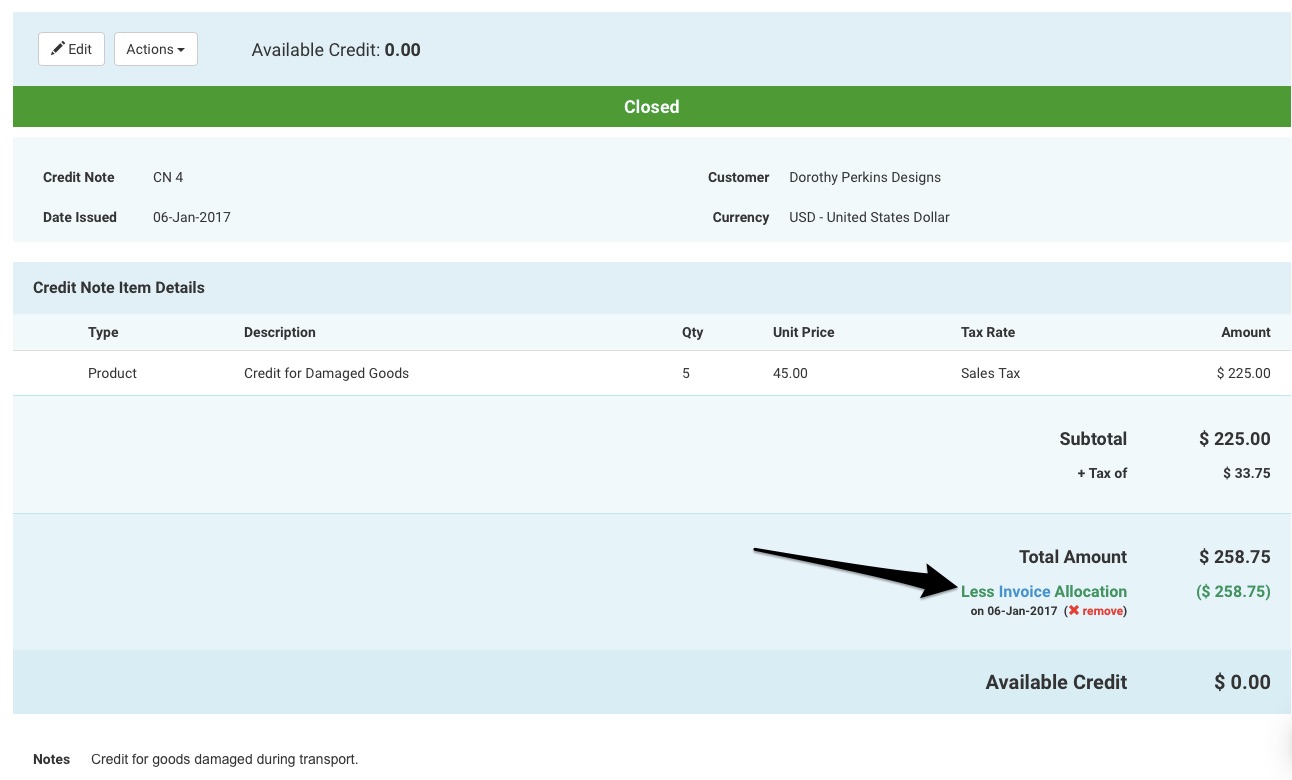1292x780 pixels.
Task: Click the Qty column header
Action: coord(693,332)
